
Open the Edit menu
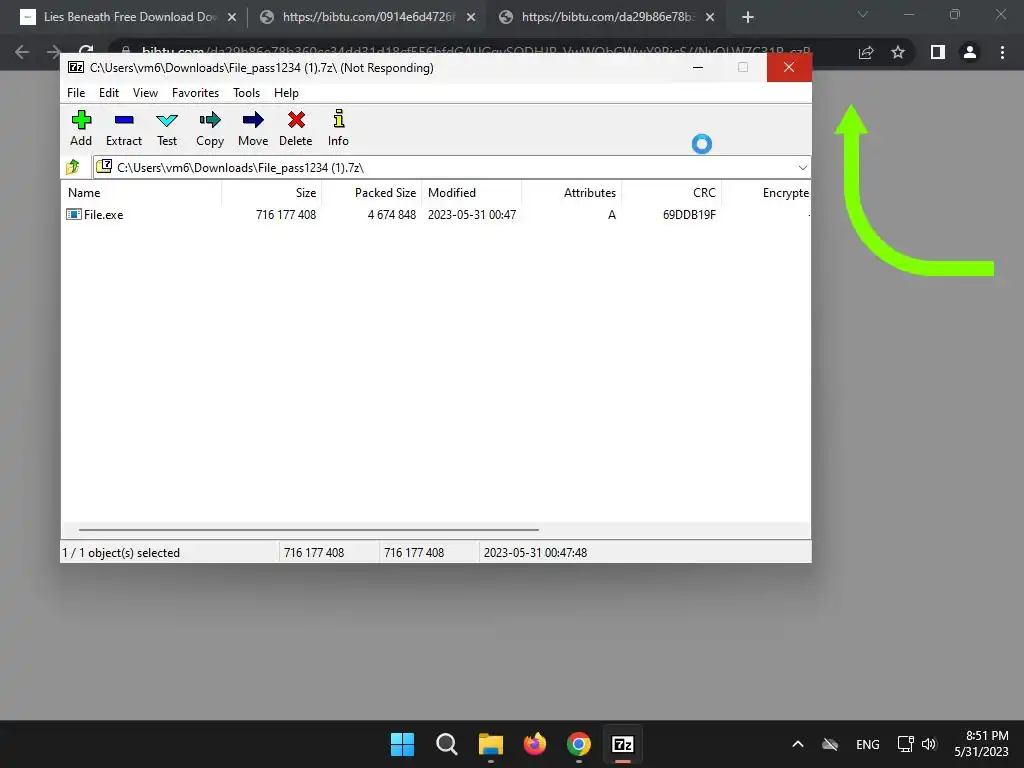point(108,93)
